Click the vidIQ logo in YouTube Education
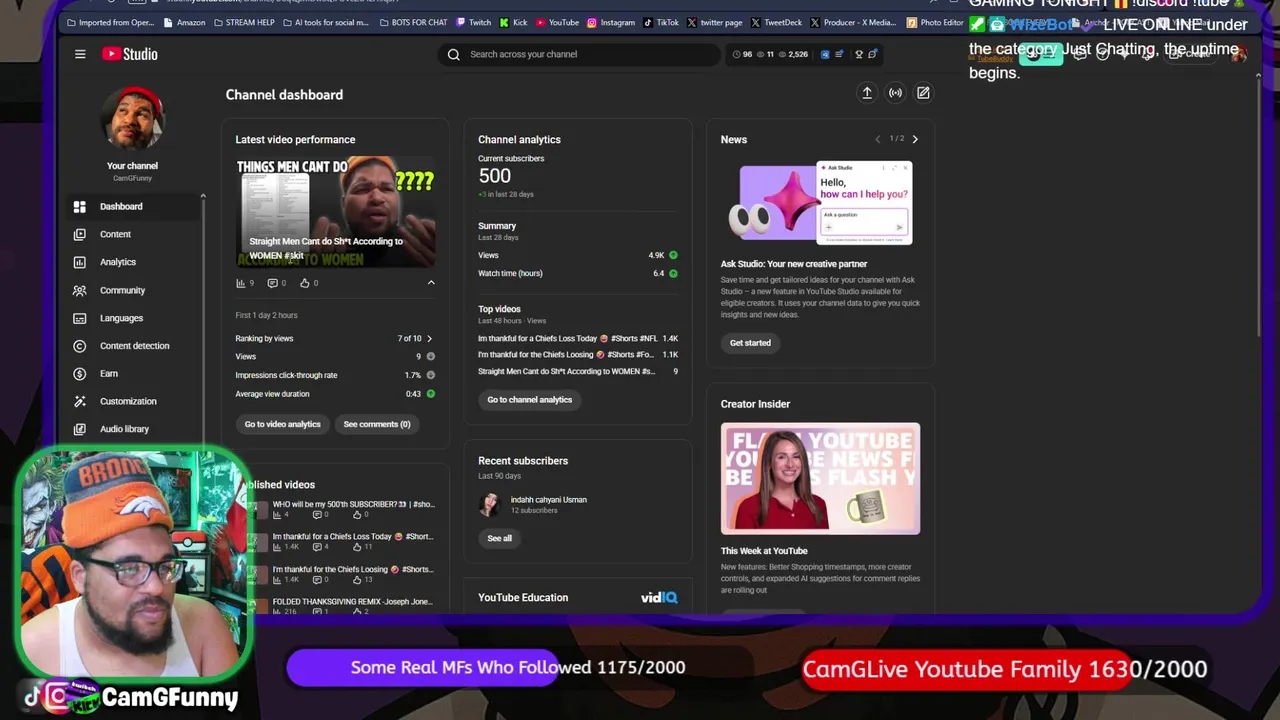 pyautogui.click(x=659, y=597)
